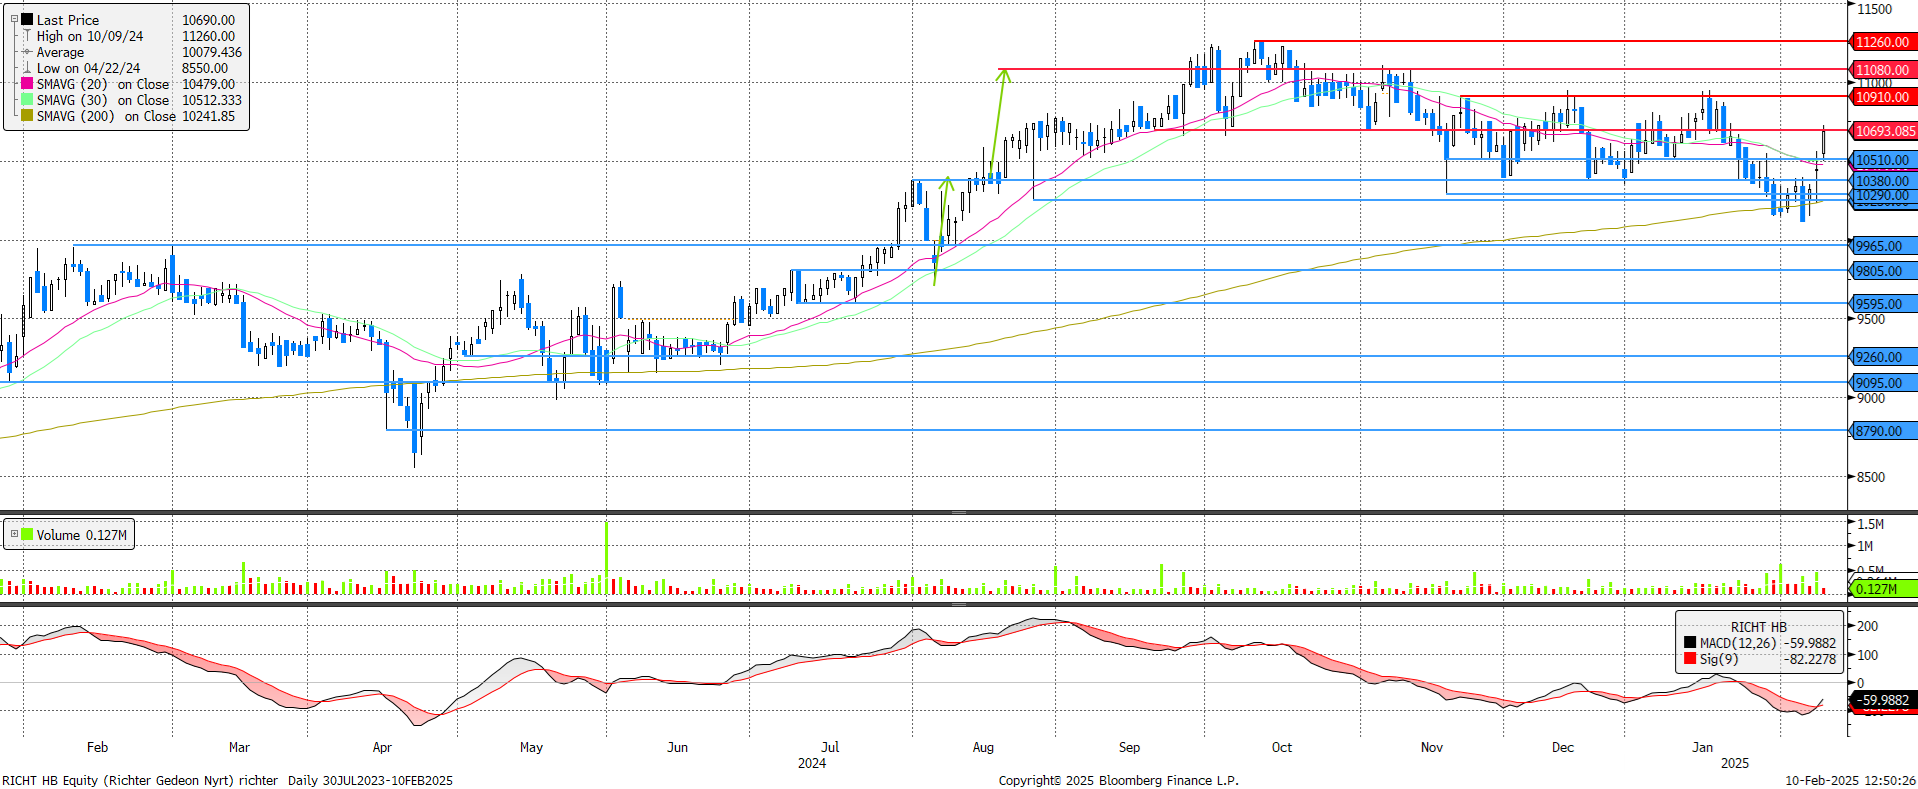The height and width of the screenshot is (789, 1918).
Task: Click the 'Apr' label on time axis
Action: click(382, 747)
